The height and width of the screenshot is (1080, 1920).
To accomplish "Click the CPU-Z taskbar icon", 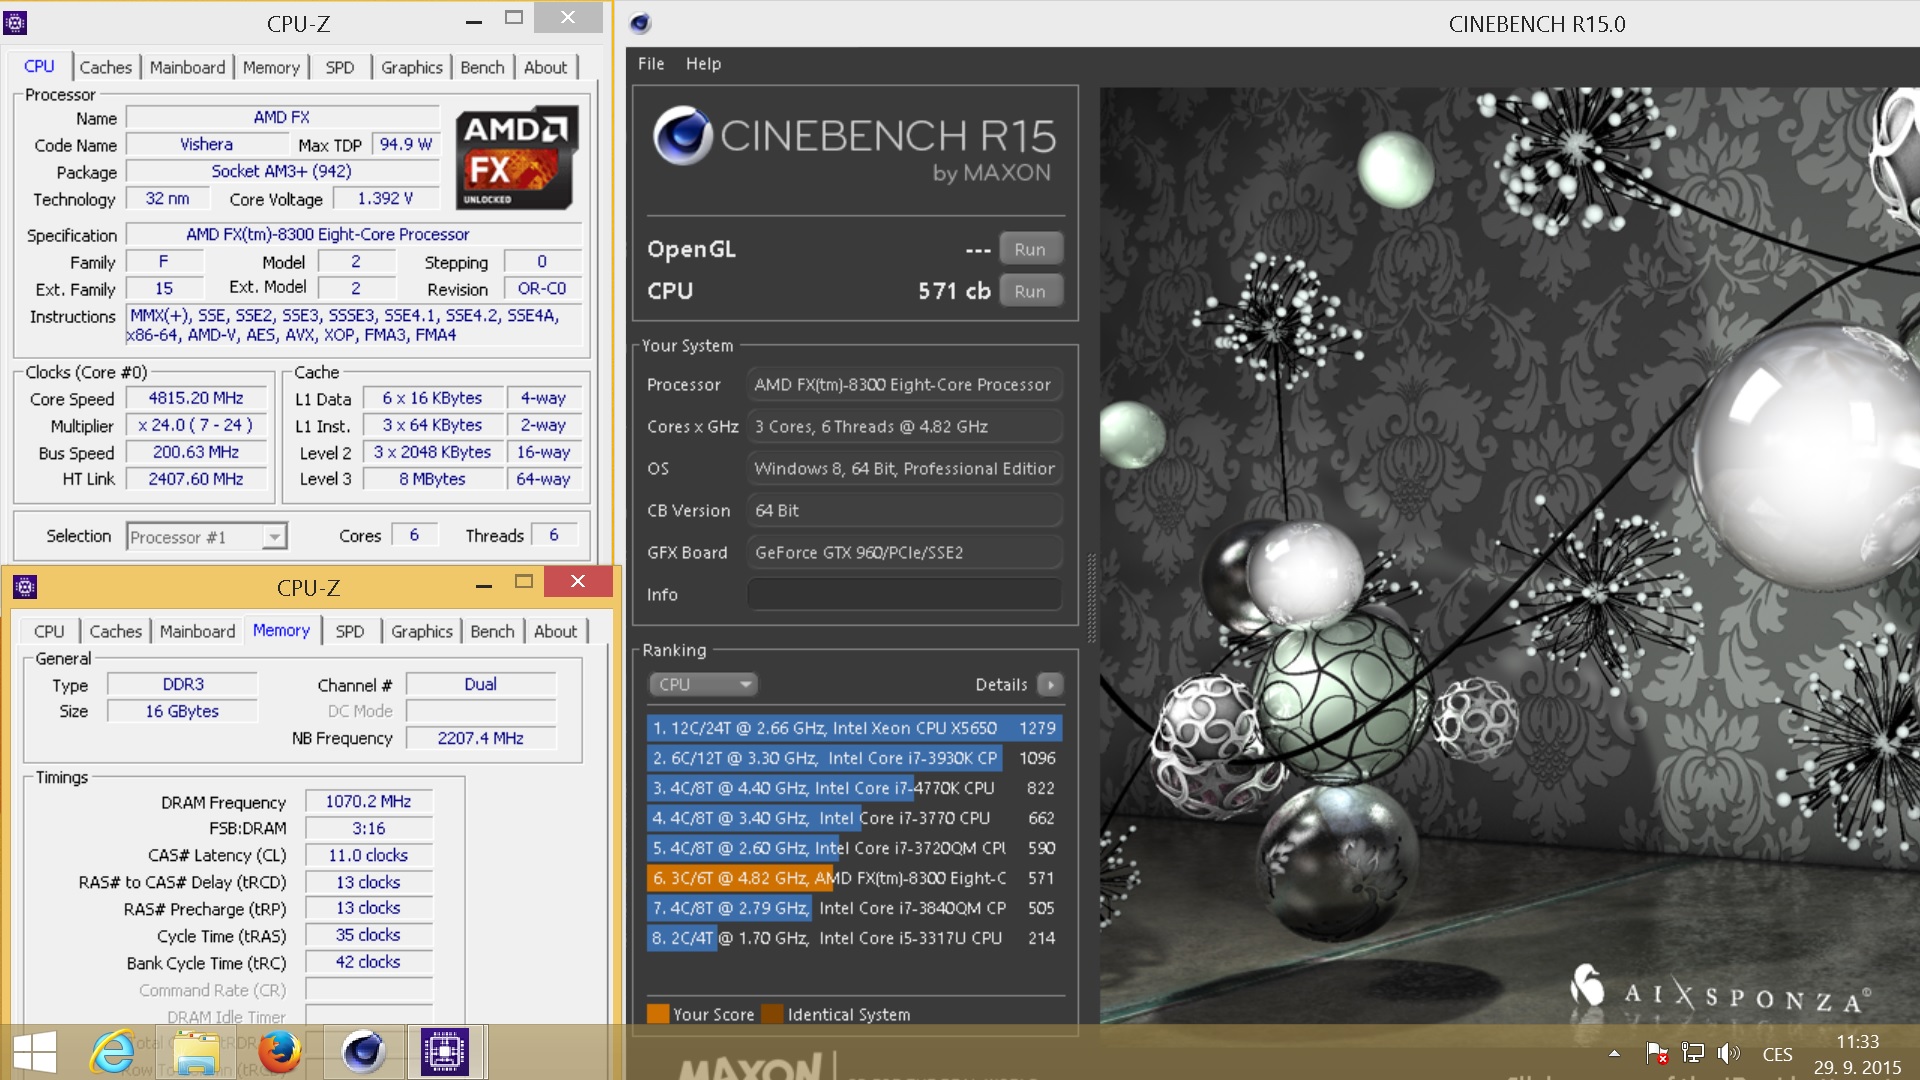I will pyautogui.click(x=445, y=1052).
